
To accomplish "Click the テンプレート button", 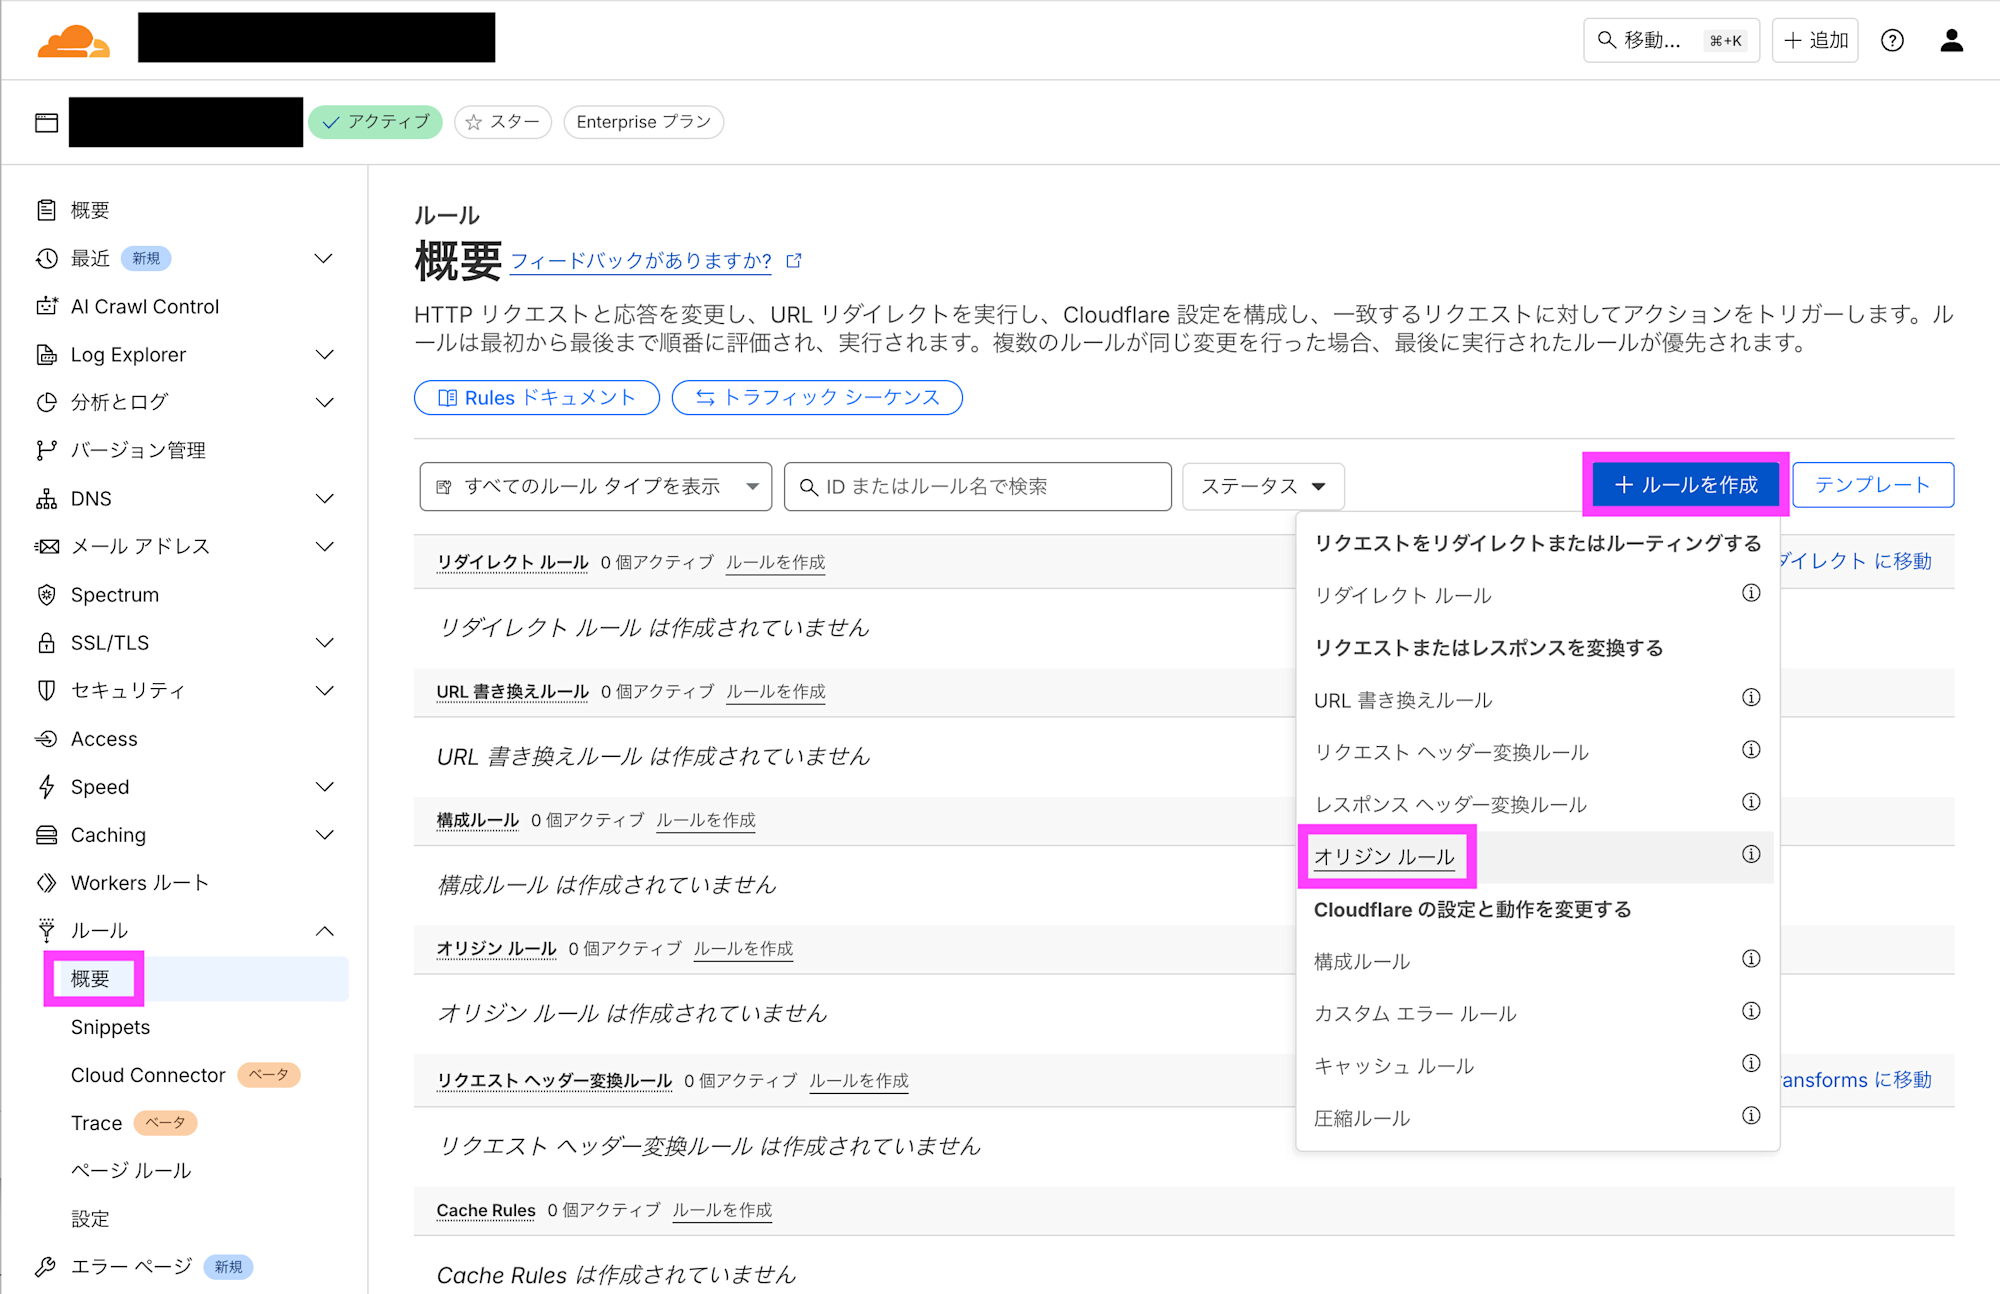I will pos(1873,484).
